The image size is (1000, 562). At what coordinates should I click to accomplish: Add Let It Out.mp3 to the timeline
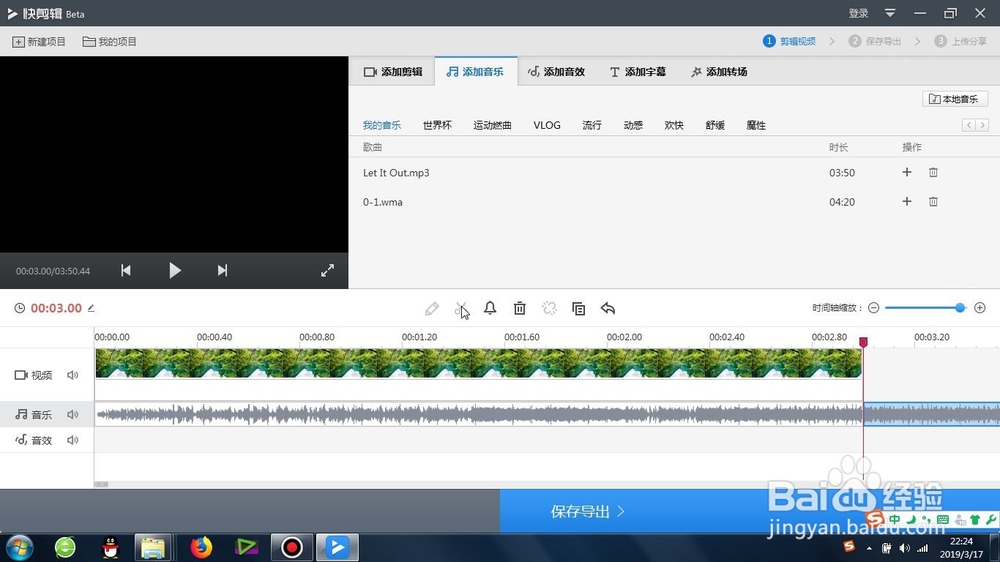point(907,172)
